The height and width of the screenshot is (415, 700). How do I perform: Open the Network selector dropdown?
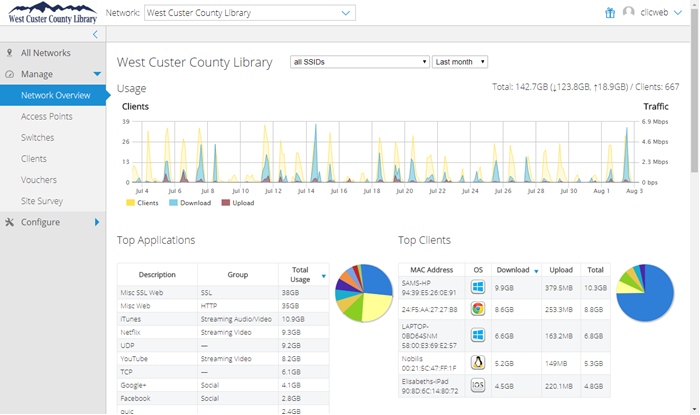[248, 13]
